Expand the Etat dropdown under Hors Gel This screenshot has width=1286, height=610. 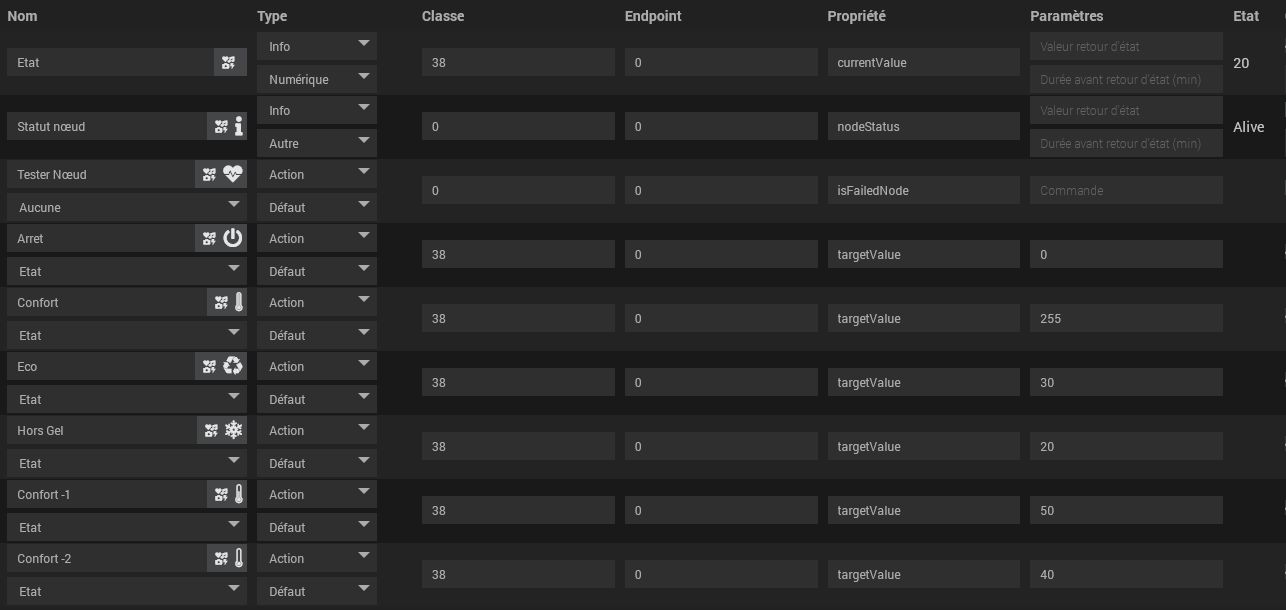pyautogui.click(x=127, y=463)
